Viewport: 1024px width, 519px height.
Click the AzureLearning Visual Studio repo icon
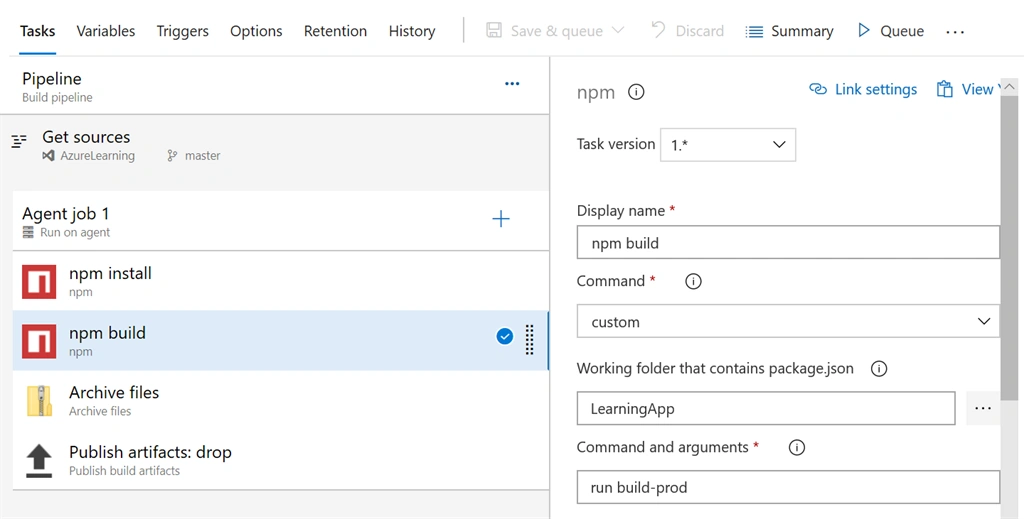click(x=48, y=156)
